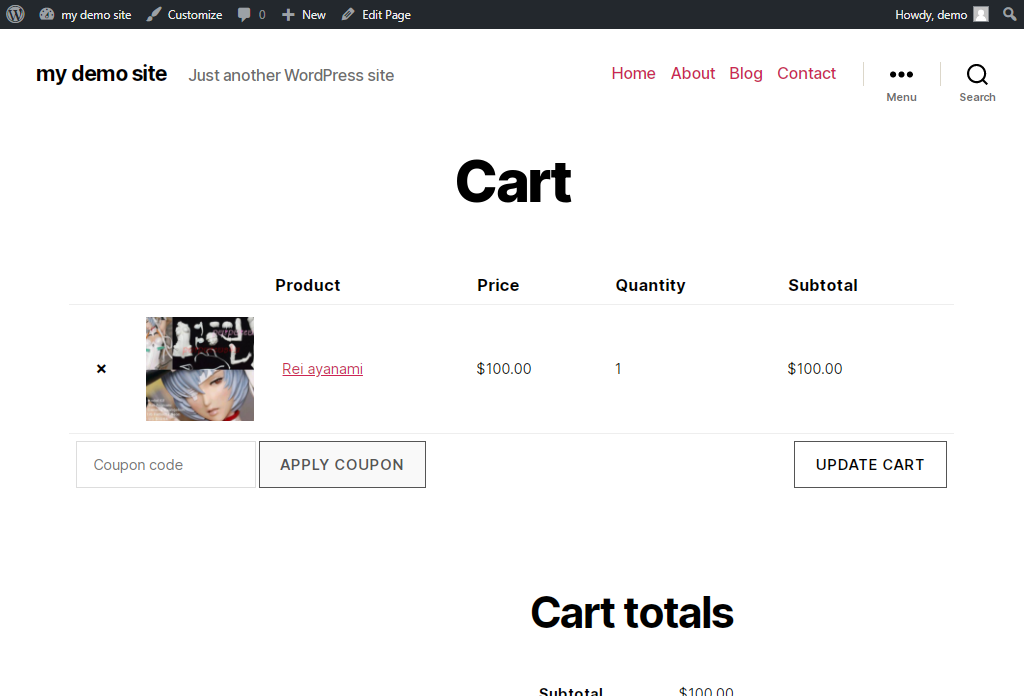Open the comments bubble icon
Screen dimensions: 1024x696
coord(244,14)
